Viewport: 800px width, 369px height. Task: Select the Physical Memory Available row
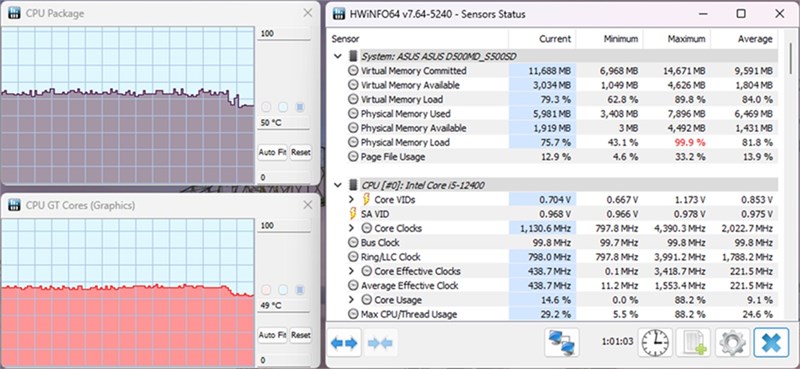click(553, 128)
